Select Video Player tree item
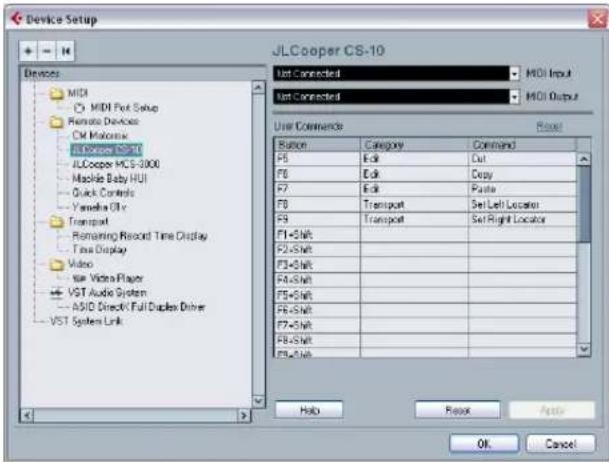Viewport: 609px width, 462px height. [x=117, y=278]
